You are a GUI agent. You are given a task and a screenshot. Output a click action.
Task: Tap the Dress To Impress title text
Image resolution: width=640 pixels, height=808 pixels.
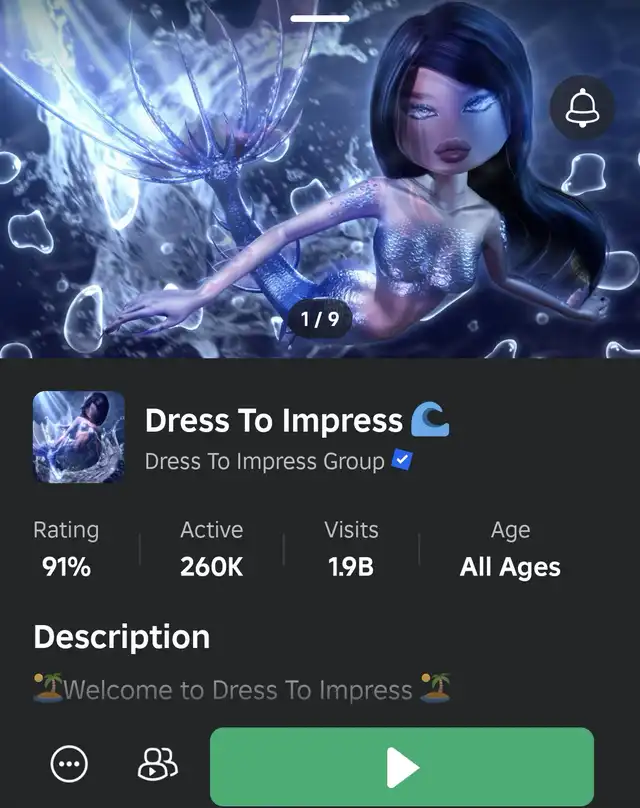click(274, 420)
